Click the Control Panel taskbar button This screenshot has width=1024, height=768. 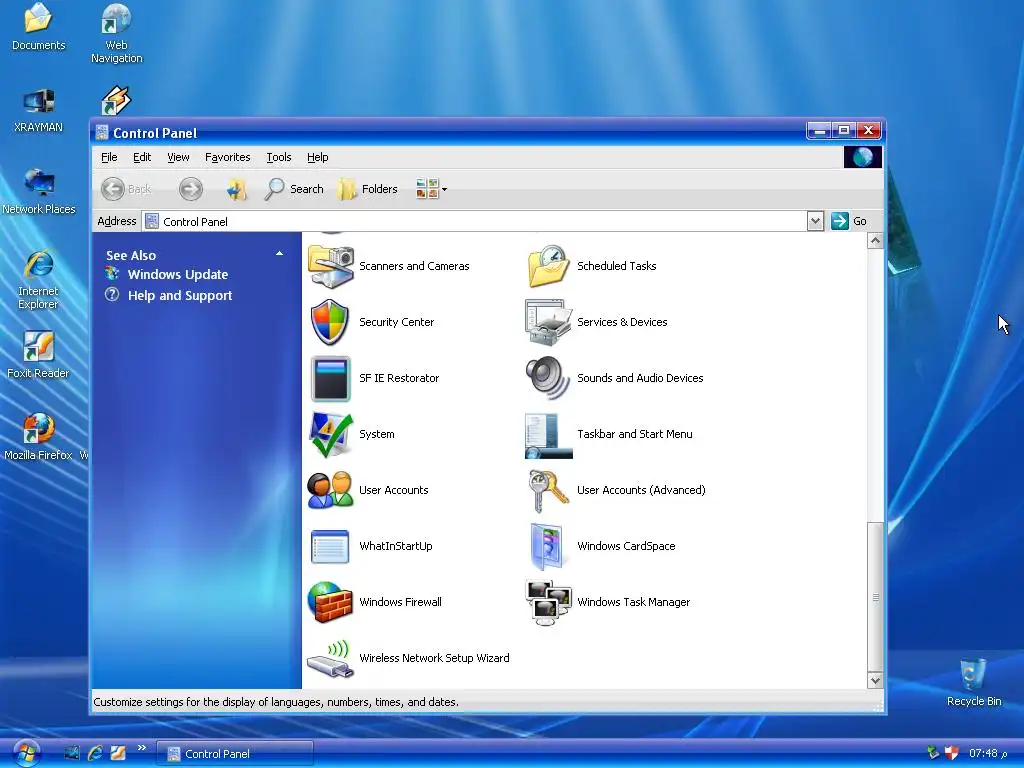click(x=235, y=754)
